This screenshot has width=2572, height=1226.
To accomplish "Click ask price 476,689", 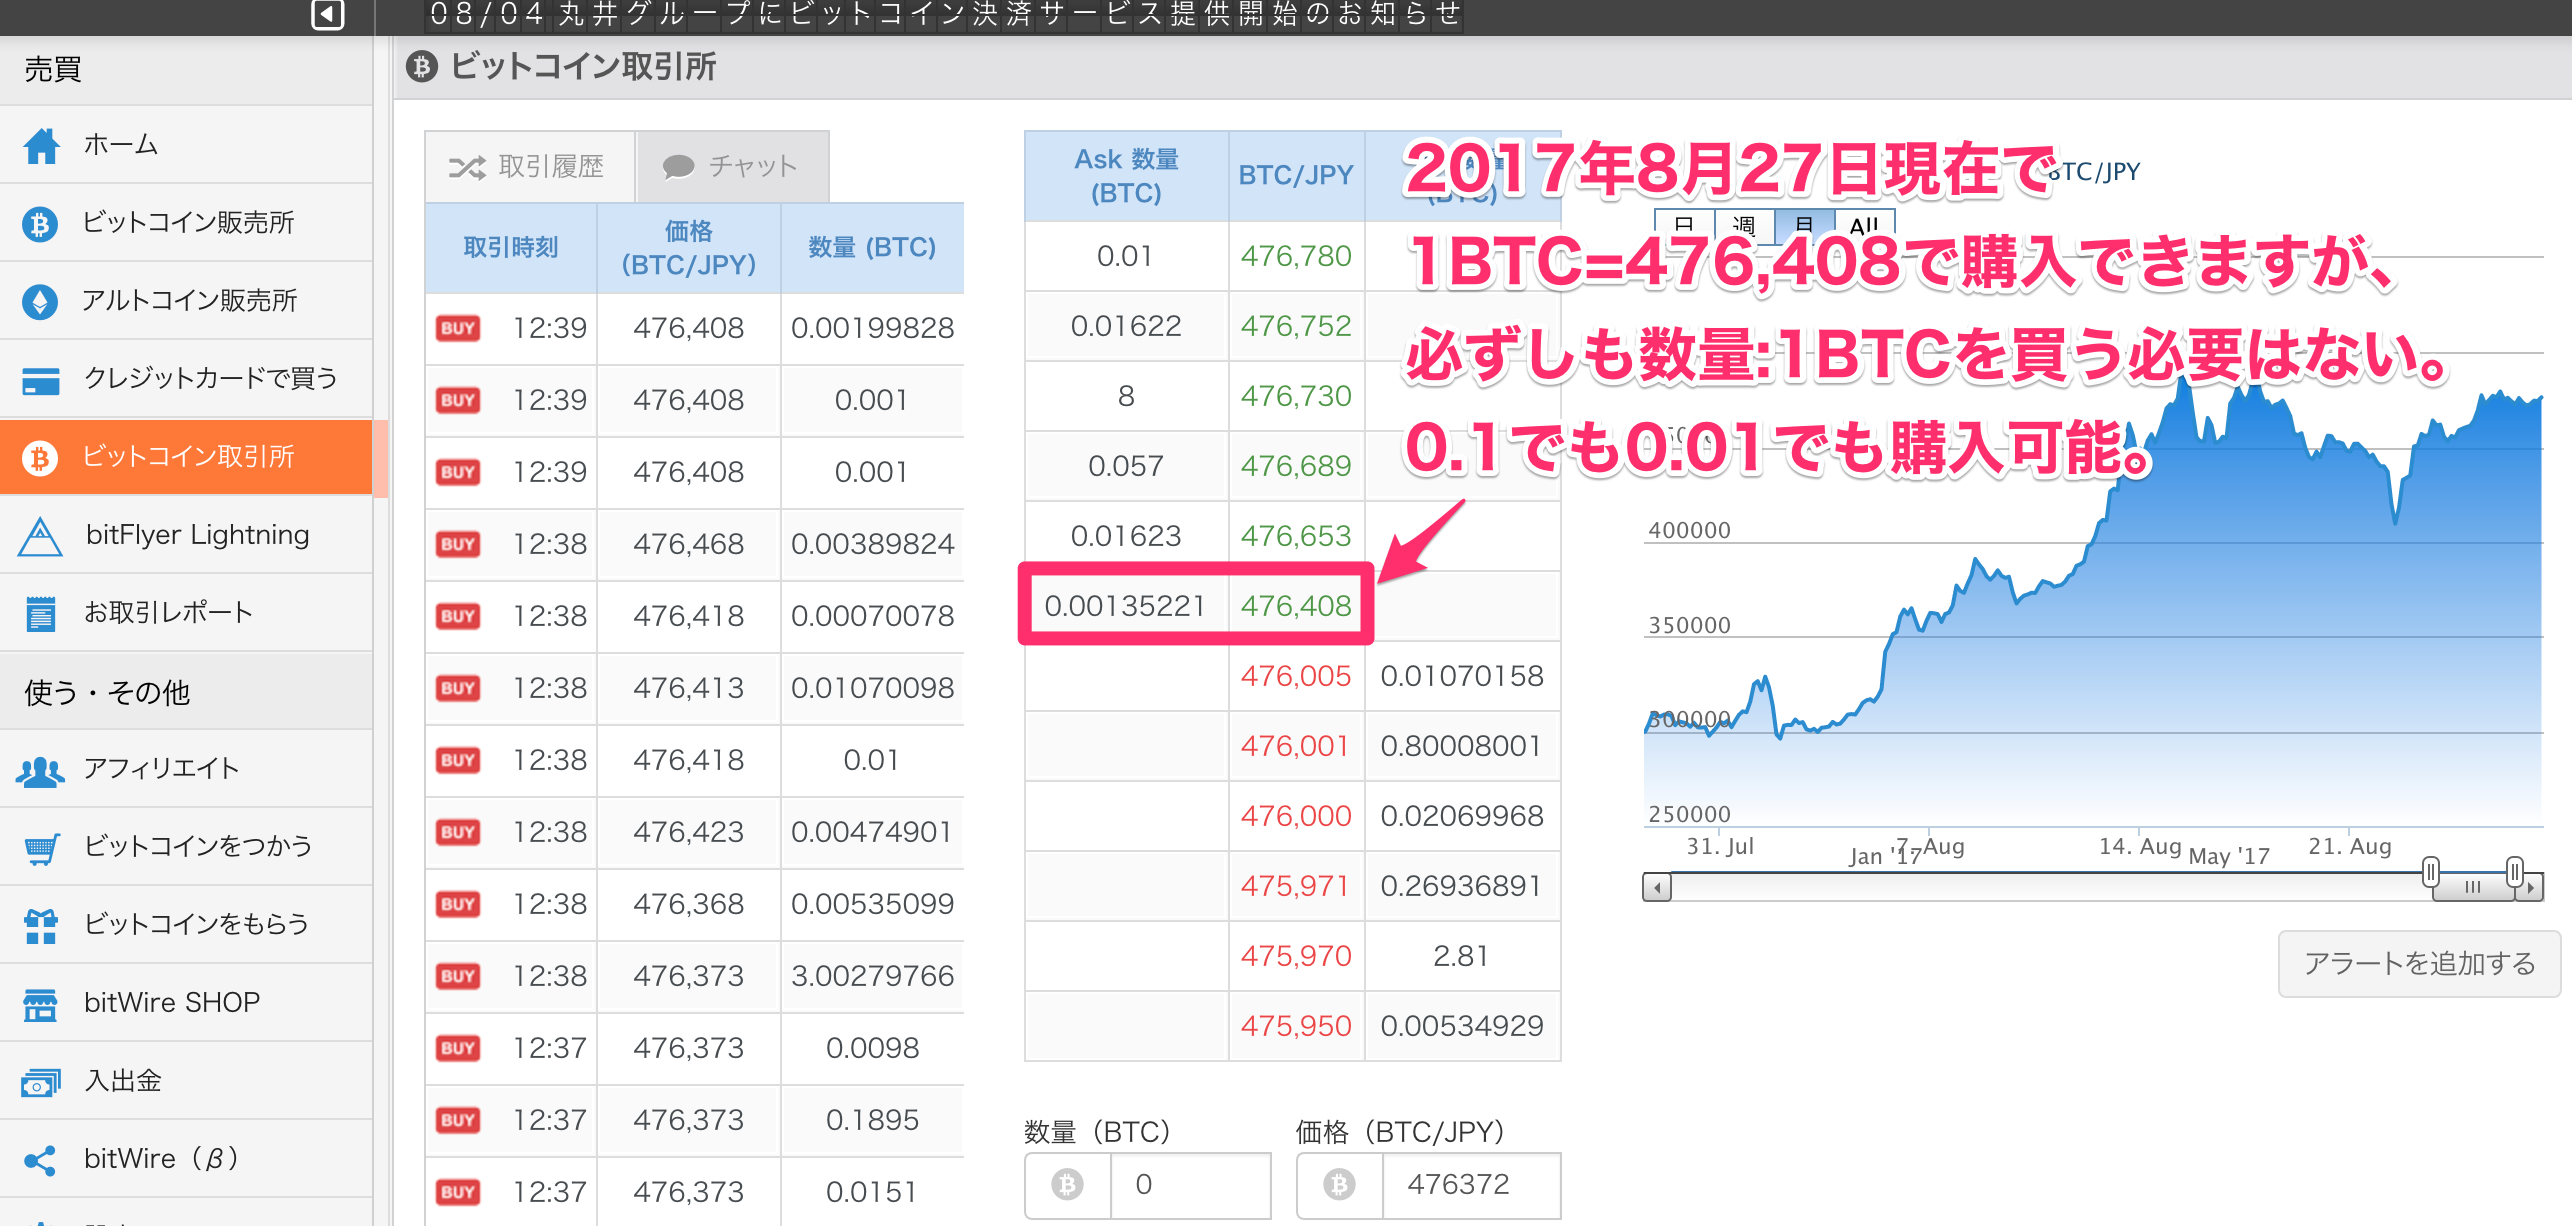I will [1295, 466].
